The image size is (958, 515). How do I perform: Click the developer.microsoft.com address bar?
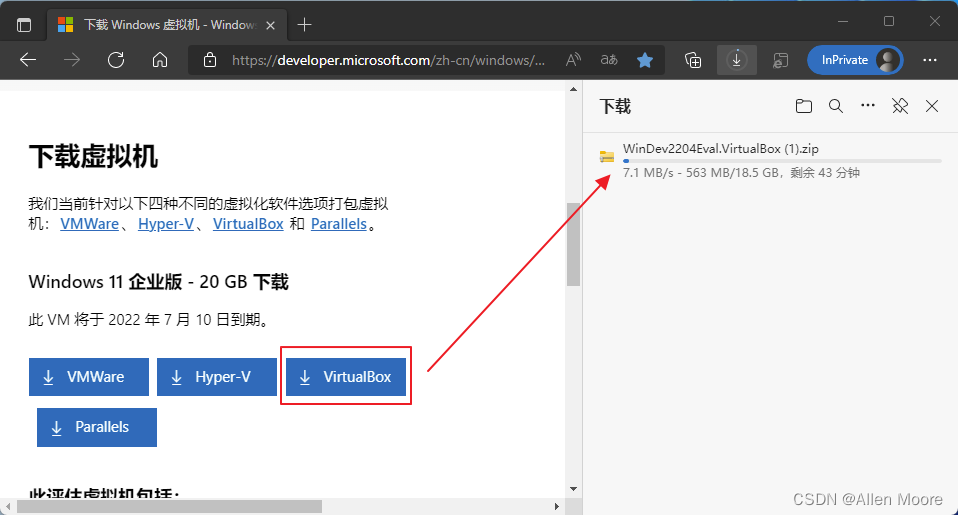point(388,60)
